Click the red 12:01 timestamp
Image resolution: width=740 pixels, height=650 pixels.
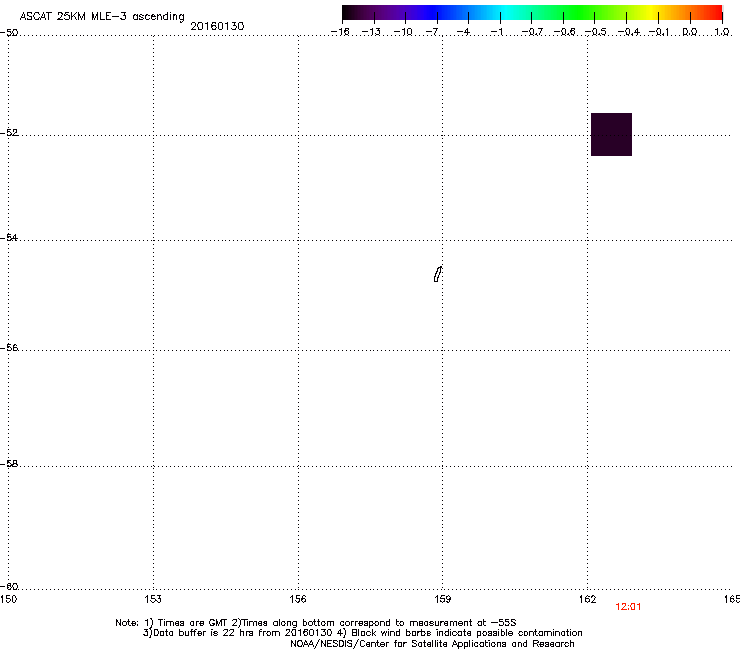tap(628, 607)
